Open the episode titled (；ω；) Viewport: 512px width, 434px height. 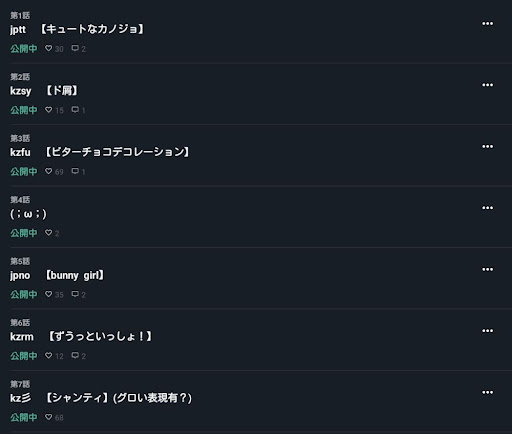[28, 214]
